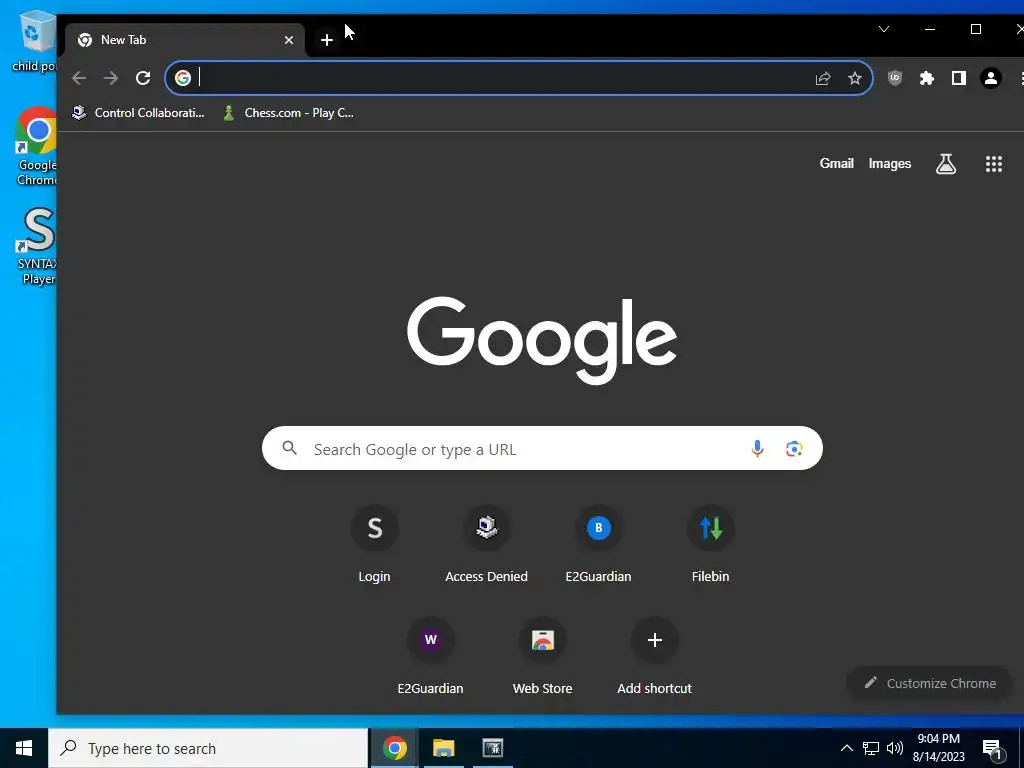Screen dimensions: 1024x768
Task: Open the volume tray icon
Action: click(x=895, y=748)
